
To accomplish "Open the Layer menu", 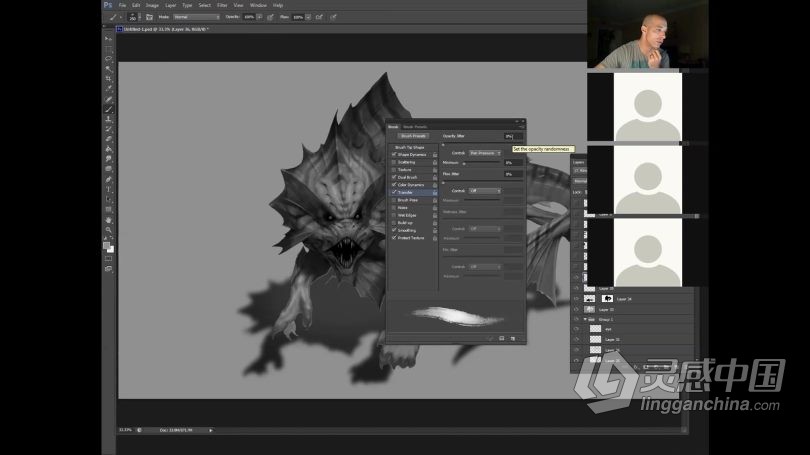I will (x=170, y=5).
